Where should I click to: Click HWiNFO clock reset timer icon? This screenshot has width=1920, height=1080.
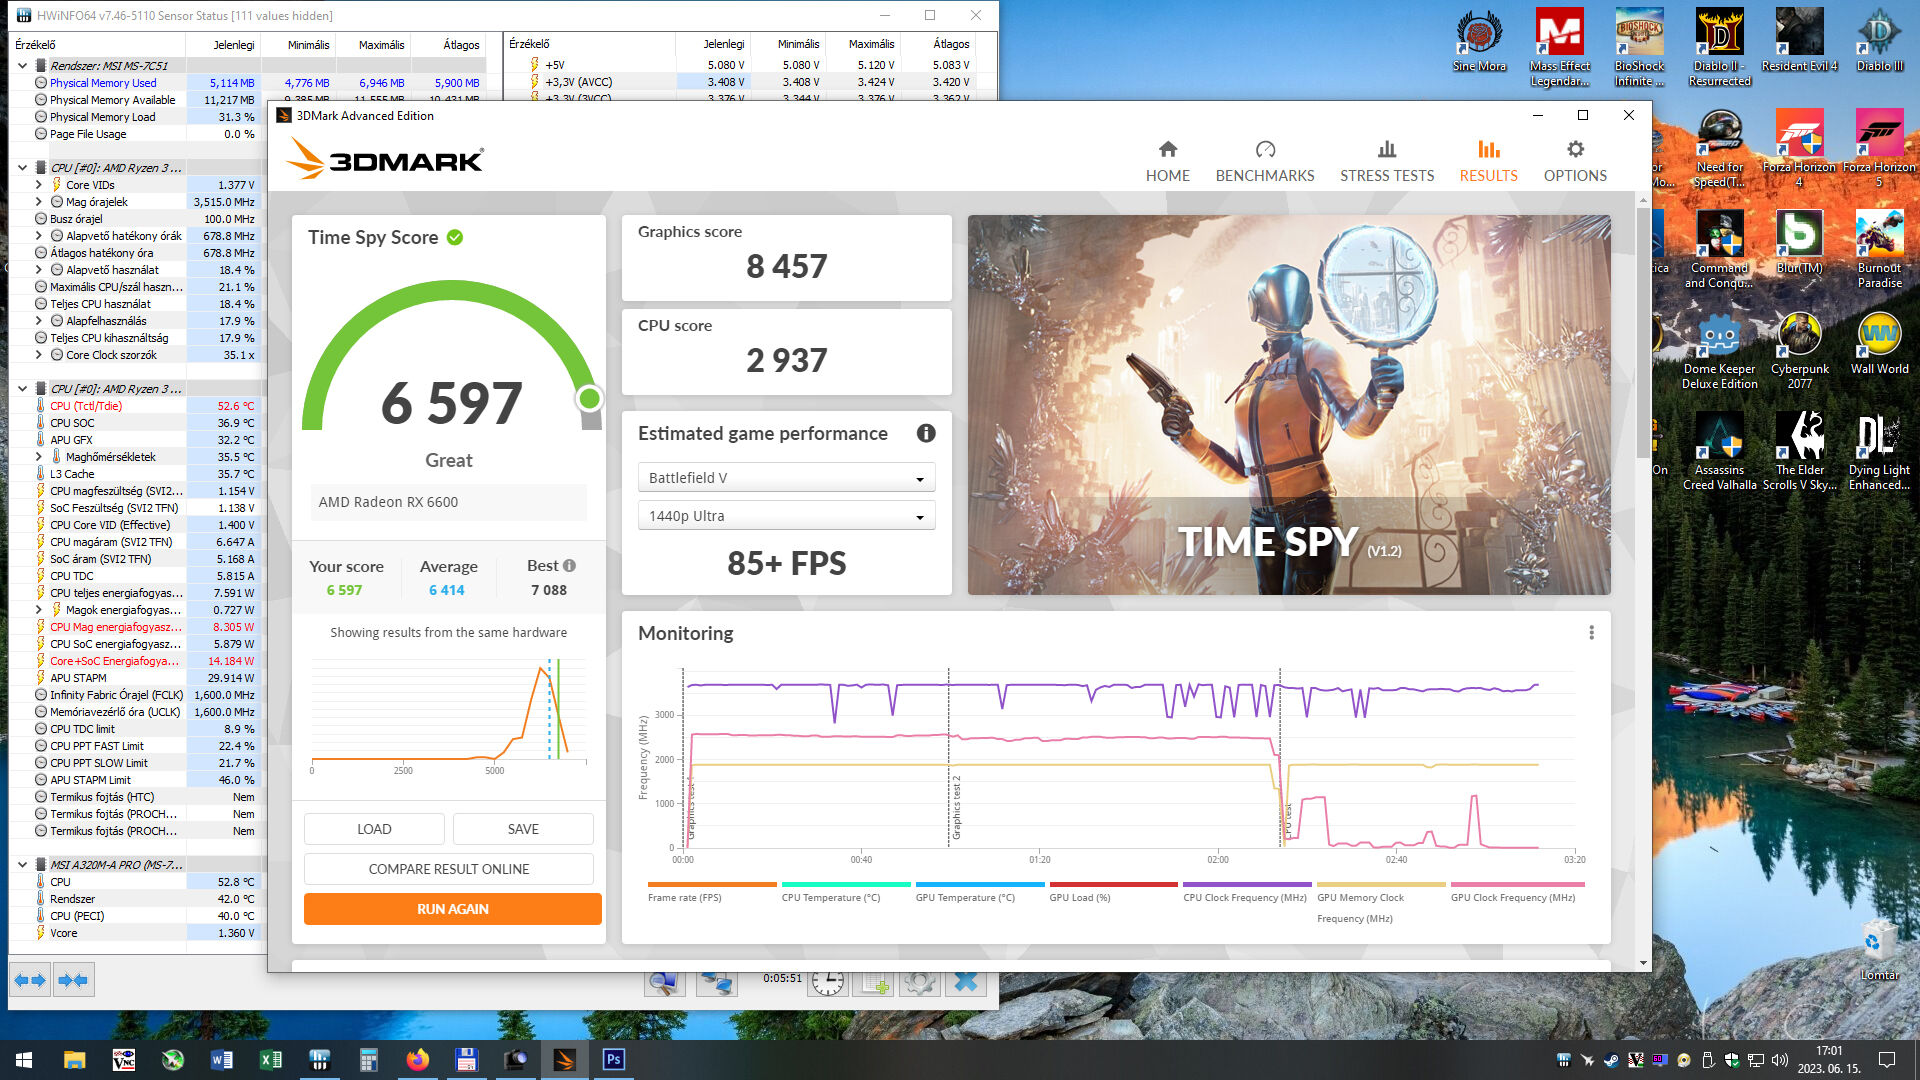tap(827, 983)
